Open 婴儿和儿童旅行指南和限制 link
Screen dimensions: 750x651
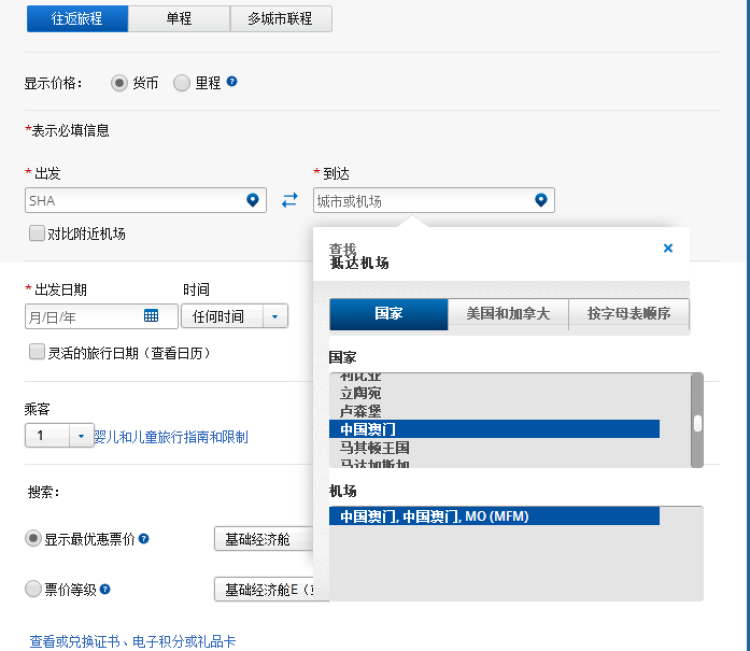(171, 437)
